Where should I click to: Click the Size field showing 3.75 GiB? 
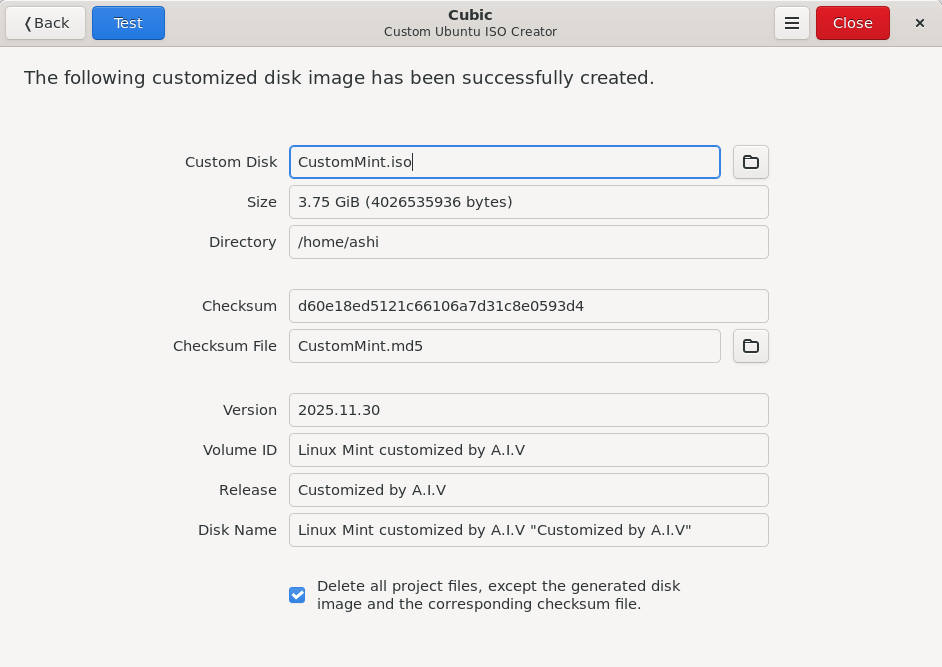coord(528,202)
